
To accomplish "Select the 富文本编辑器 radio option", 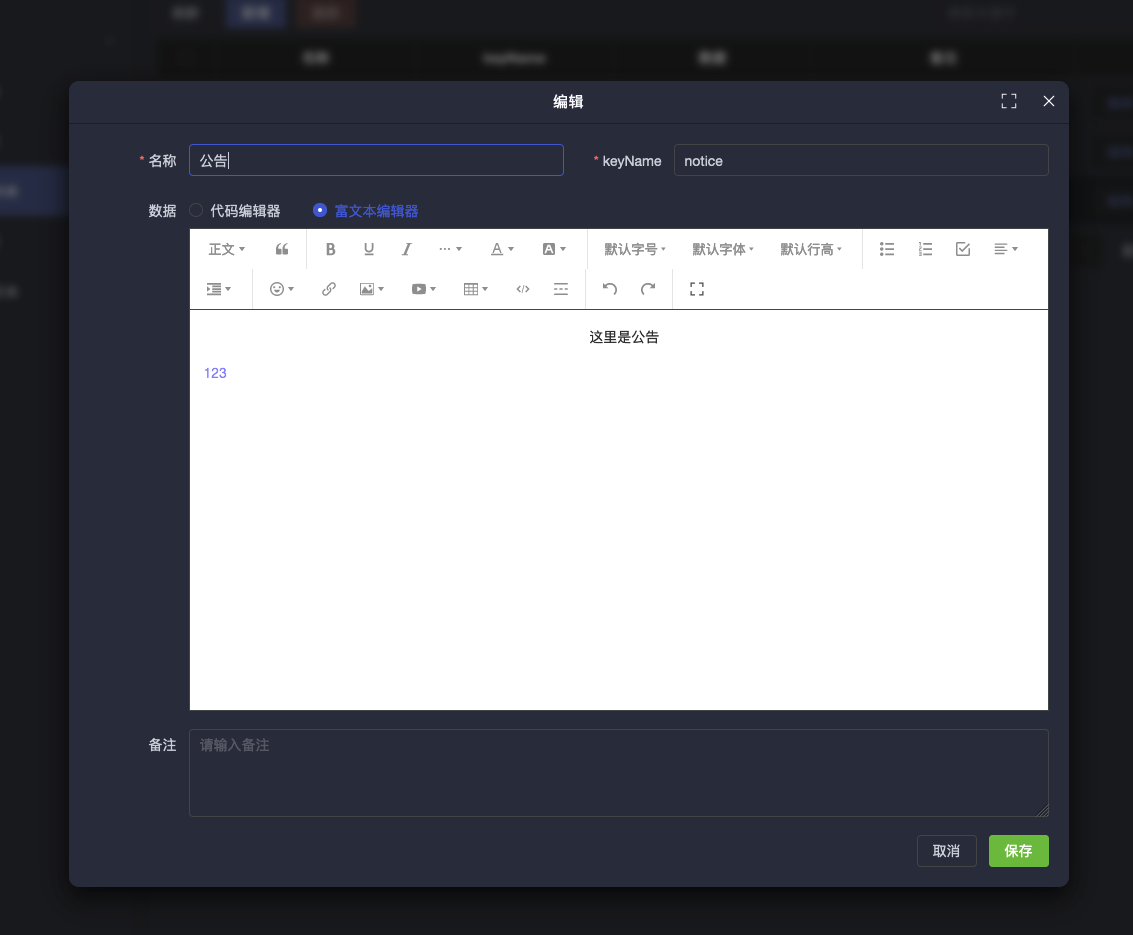I will click(x=320, y=210).
